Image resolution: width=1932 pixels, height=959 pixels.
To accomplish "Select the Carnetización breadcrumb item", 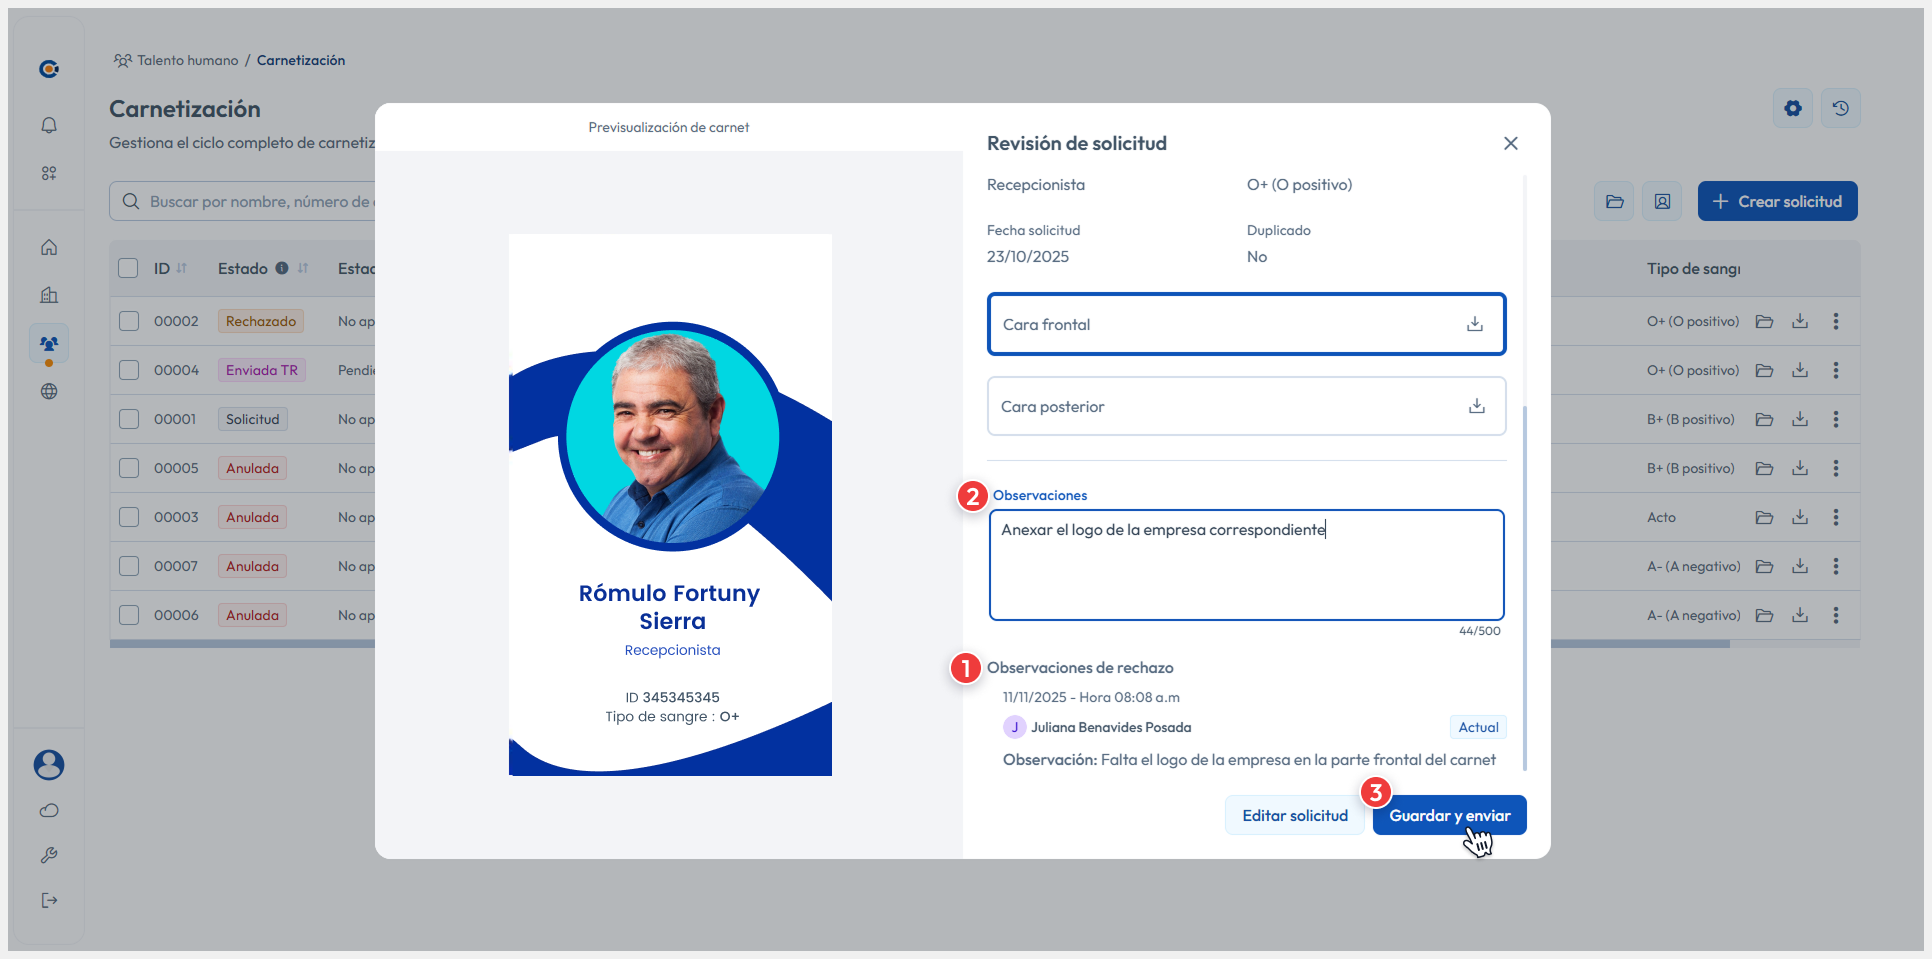I will 300,60.
